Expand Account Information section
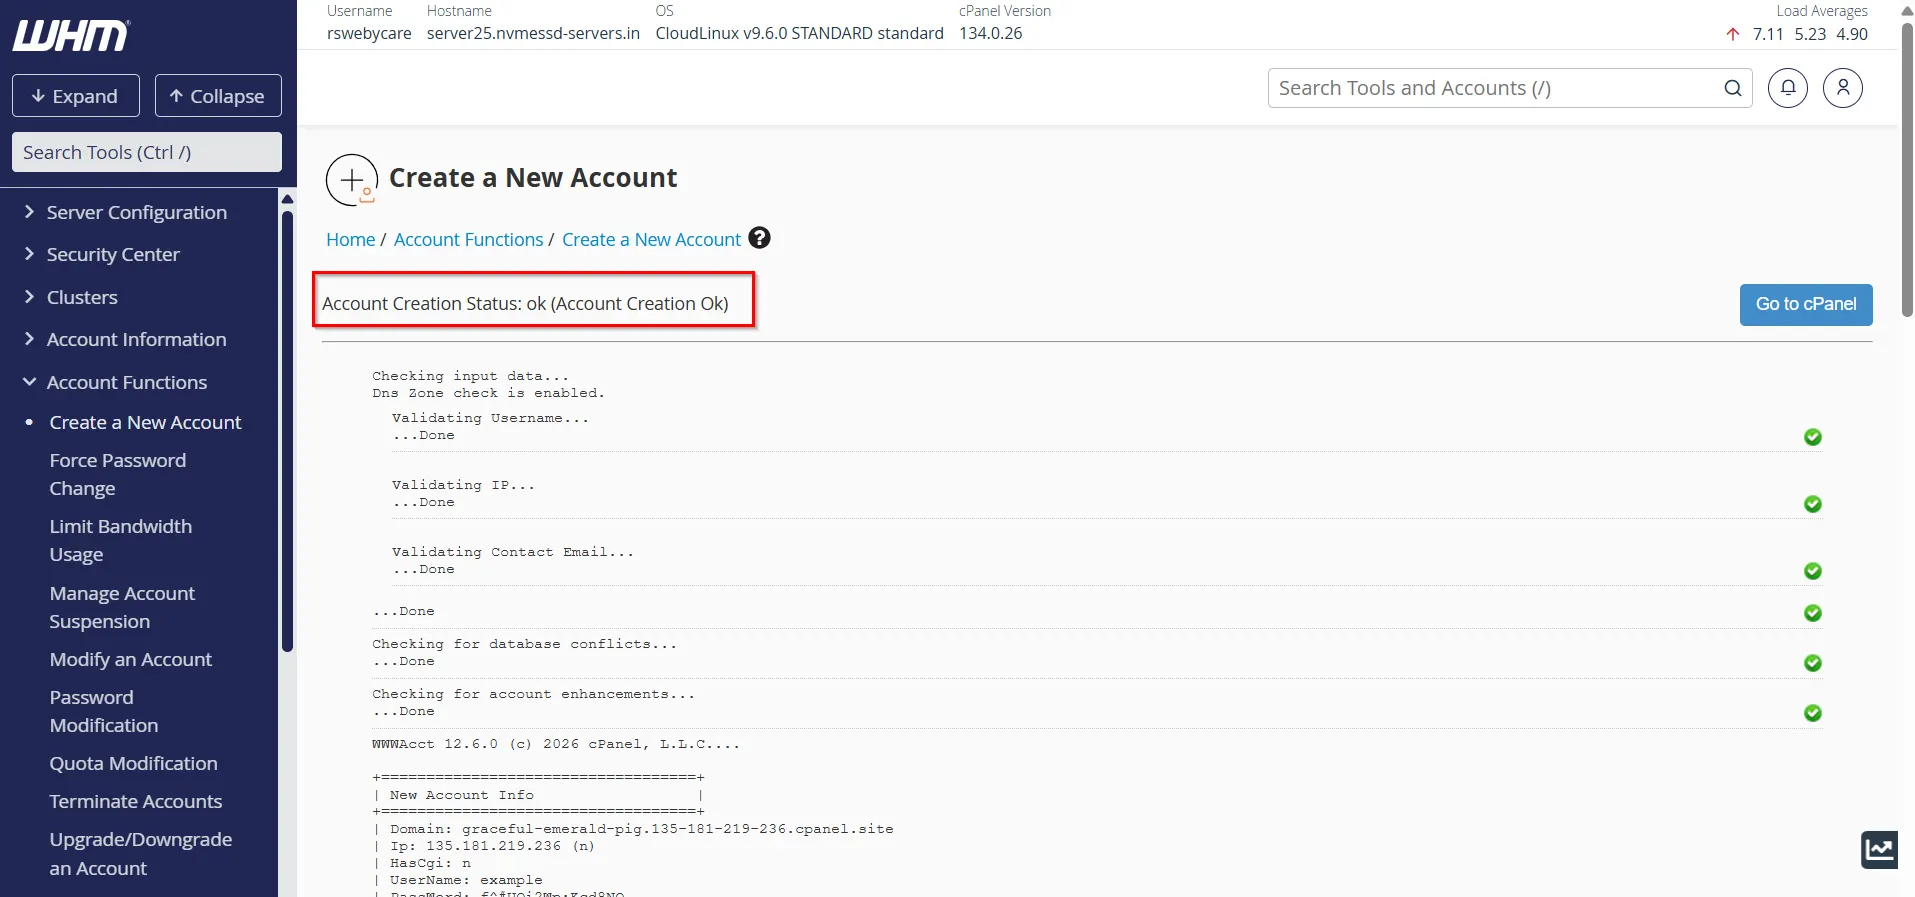The width and height of the screenshot is (1915, 897). (x=137, y=339)
